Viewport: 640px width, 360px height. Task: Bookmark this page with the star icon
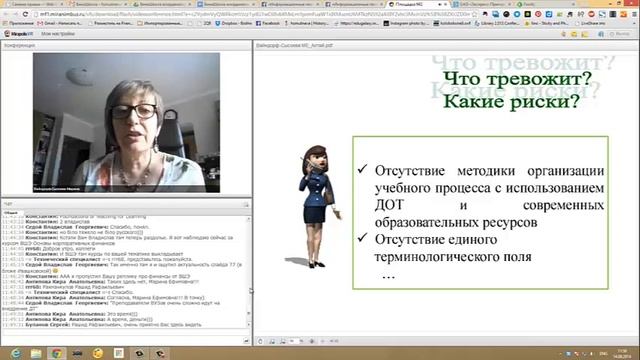[x=475, y=14]
